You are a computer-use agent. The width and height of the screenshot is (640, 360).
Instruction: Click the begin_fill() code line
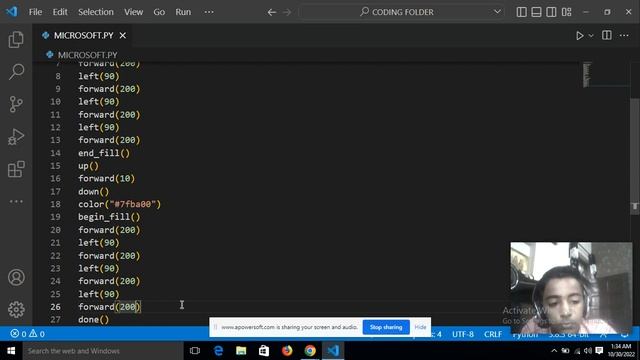tap(109, 217)
